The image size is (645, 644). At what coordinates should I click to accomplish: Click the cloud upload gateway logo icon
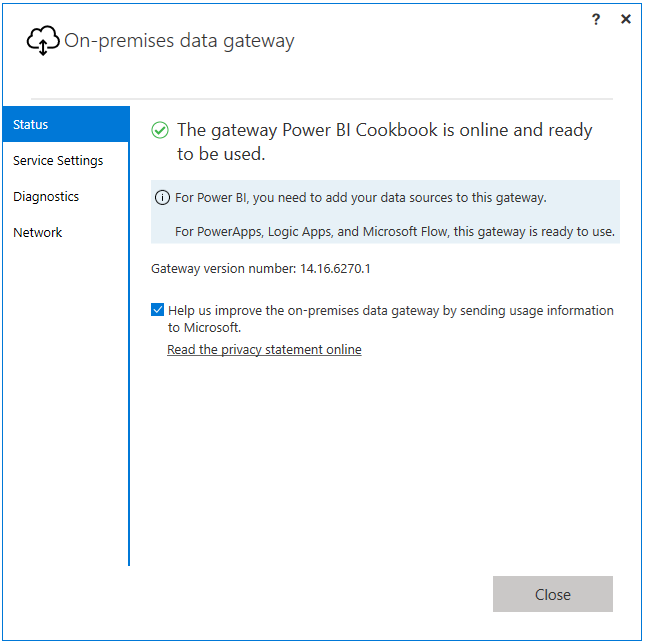coord(43,41)
